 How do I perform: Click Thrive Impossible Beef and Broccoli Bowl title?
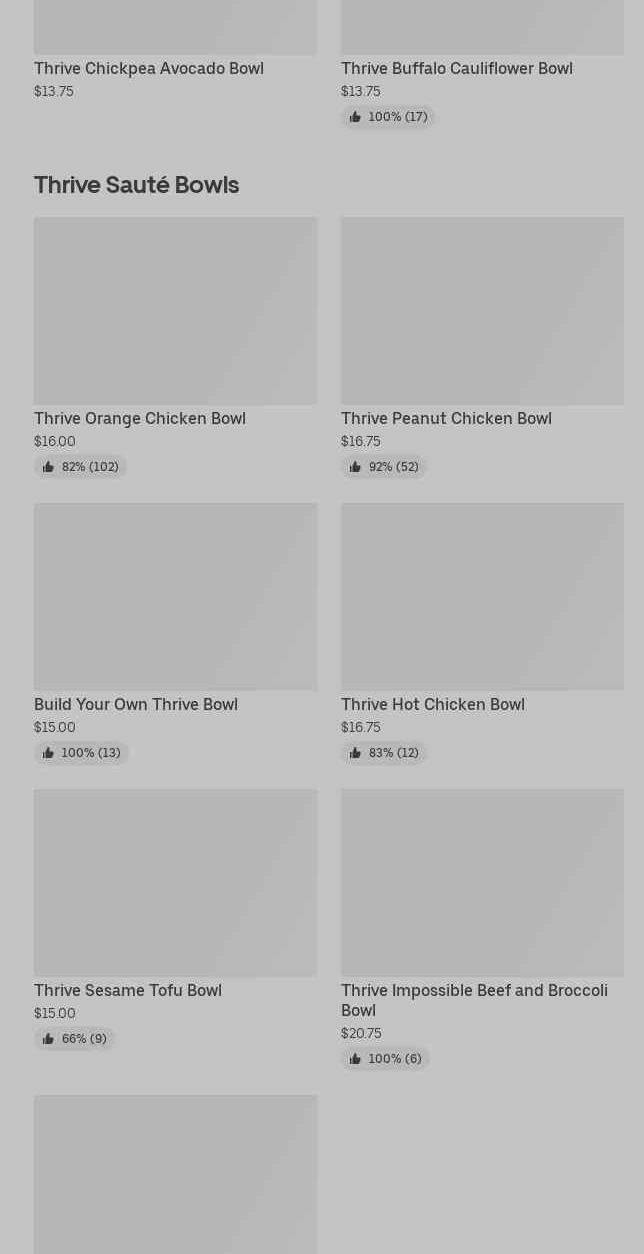[x=474, y=1000]
